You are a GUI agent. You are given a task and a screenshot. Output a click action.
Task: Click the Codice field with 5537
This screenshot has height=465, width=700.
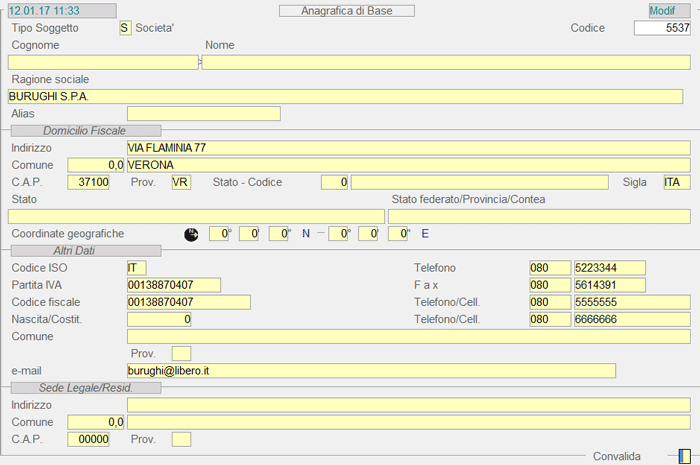[661, 28]
